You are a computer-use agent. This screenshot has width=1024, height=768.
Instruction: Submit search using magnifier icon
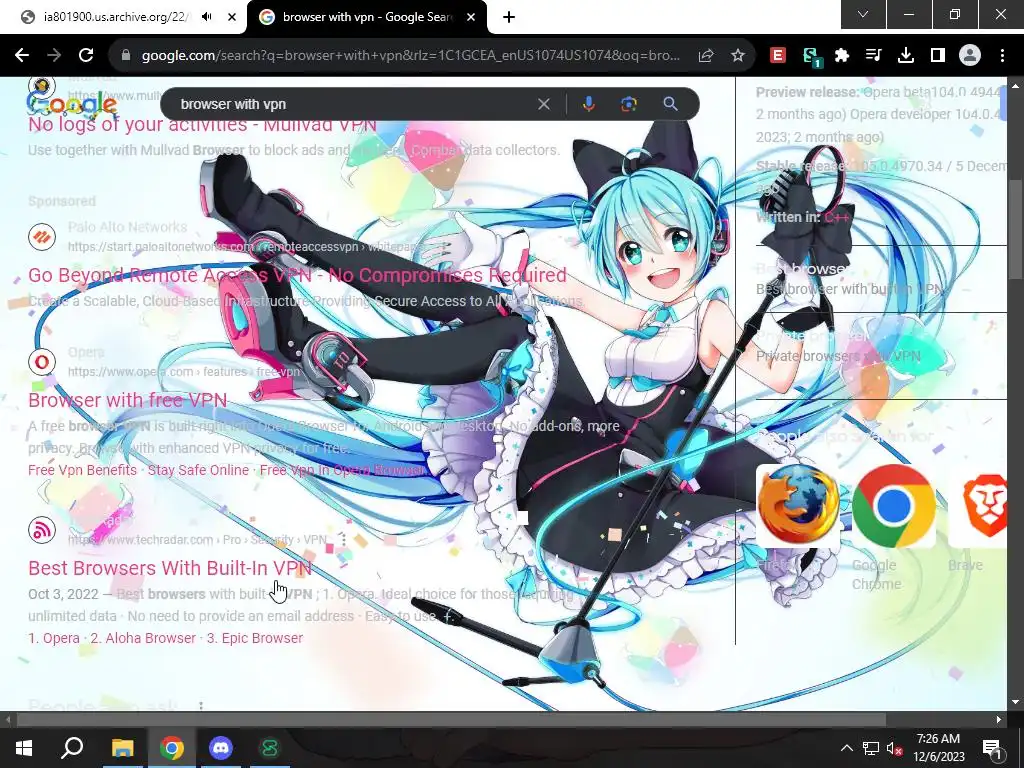(x=670, y=104)
